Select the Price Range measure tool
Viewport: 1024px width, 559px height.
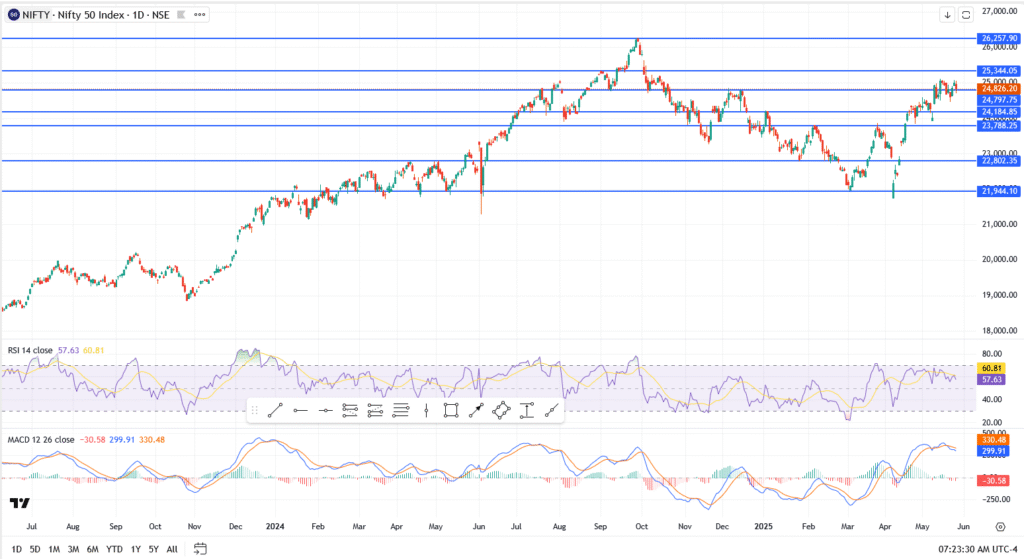[526, 410]
